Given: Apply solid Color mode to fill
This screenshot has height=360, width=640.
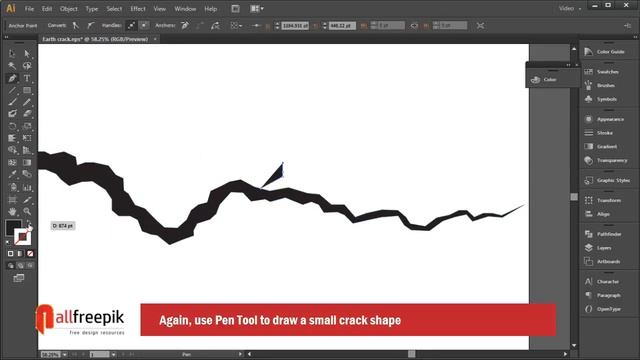Looking at the screenshot, I should tap(11, 254).
